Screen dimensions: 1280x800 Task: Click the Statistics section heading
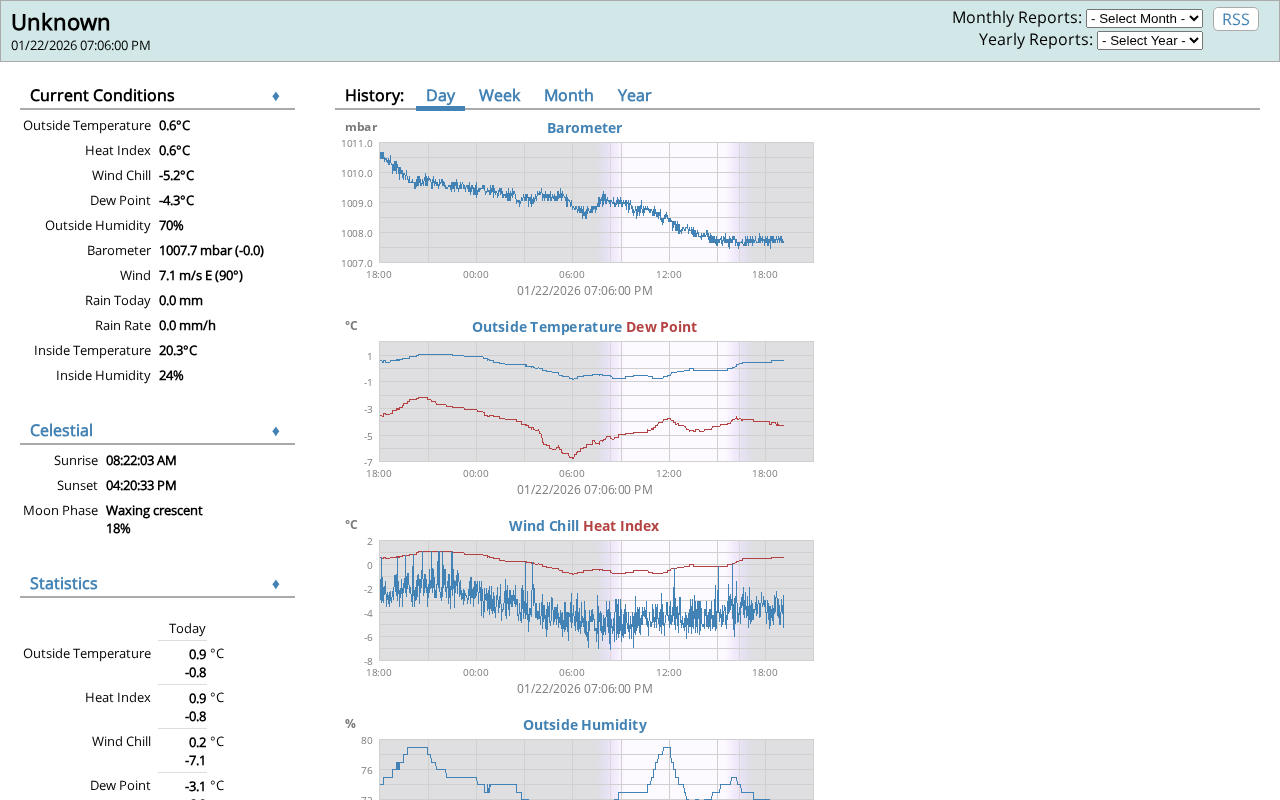click(x=64, y=584)
